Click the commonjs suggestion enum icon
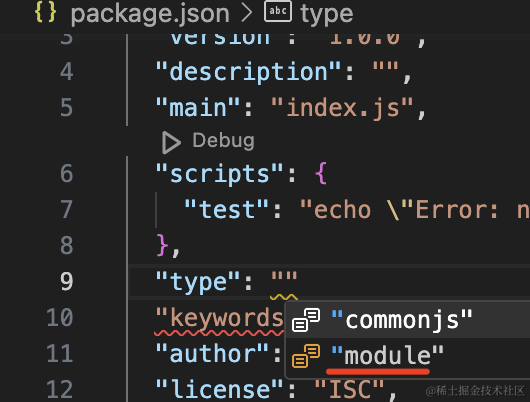This screenshot has height=402, width=530. coord(306,320)
